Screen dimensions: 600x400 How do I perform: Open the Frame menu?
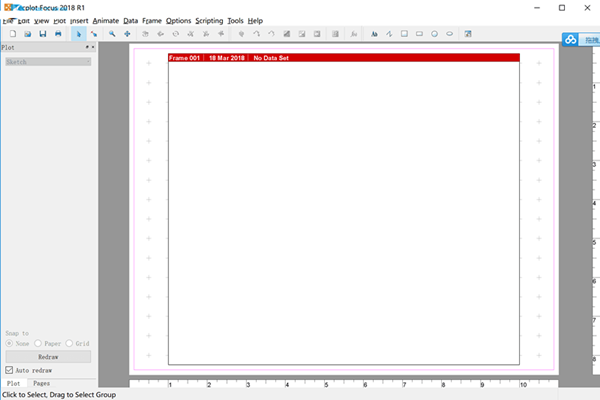pos(152,21)
